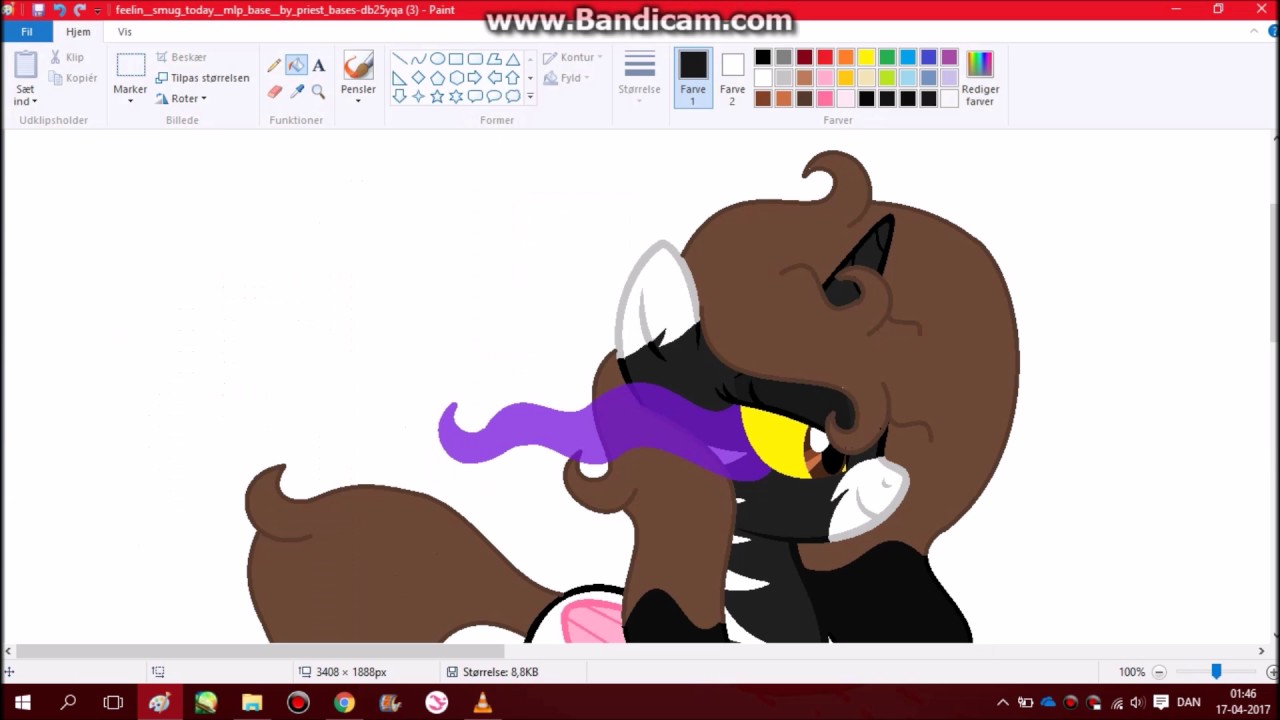Click the Kopiér (copy) button
Screen dimensions: 1280x720
point(74,78)
